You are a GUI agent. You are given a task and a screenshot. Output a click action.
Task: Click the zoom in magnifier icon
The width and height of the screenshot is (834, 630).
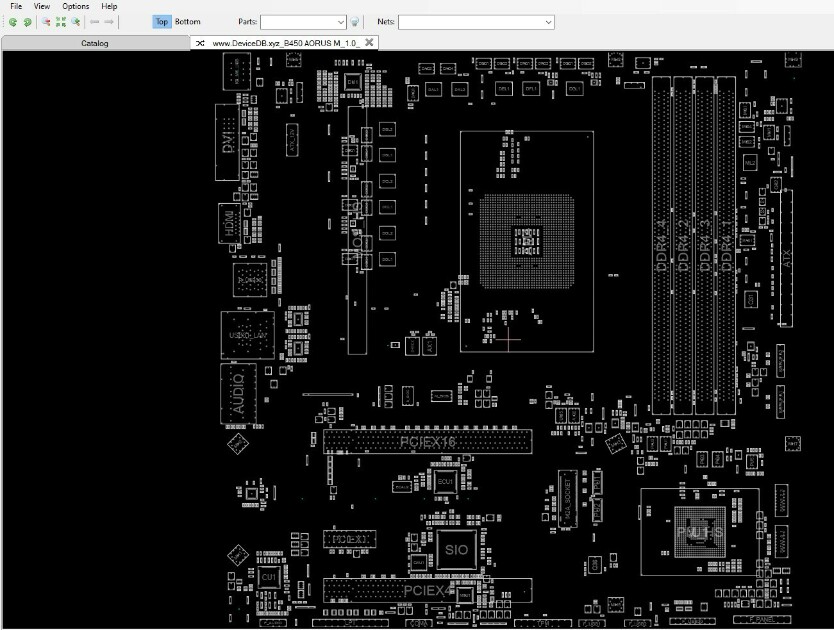pyautogui.click(x=76, y=22)
